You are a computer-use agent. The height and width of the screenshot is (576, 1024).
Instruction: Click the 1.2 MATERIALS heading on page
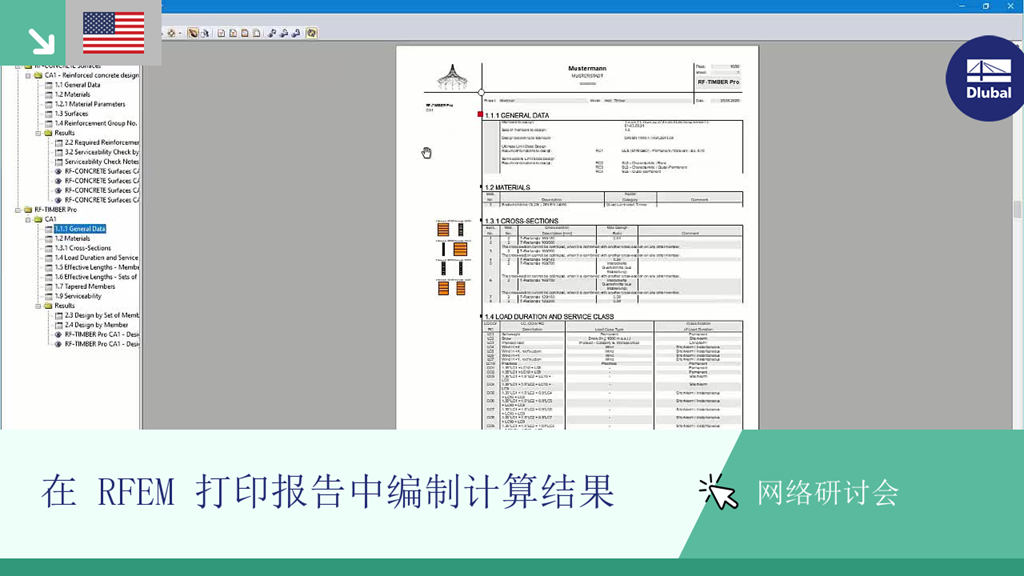(507, 187)
